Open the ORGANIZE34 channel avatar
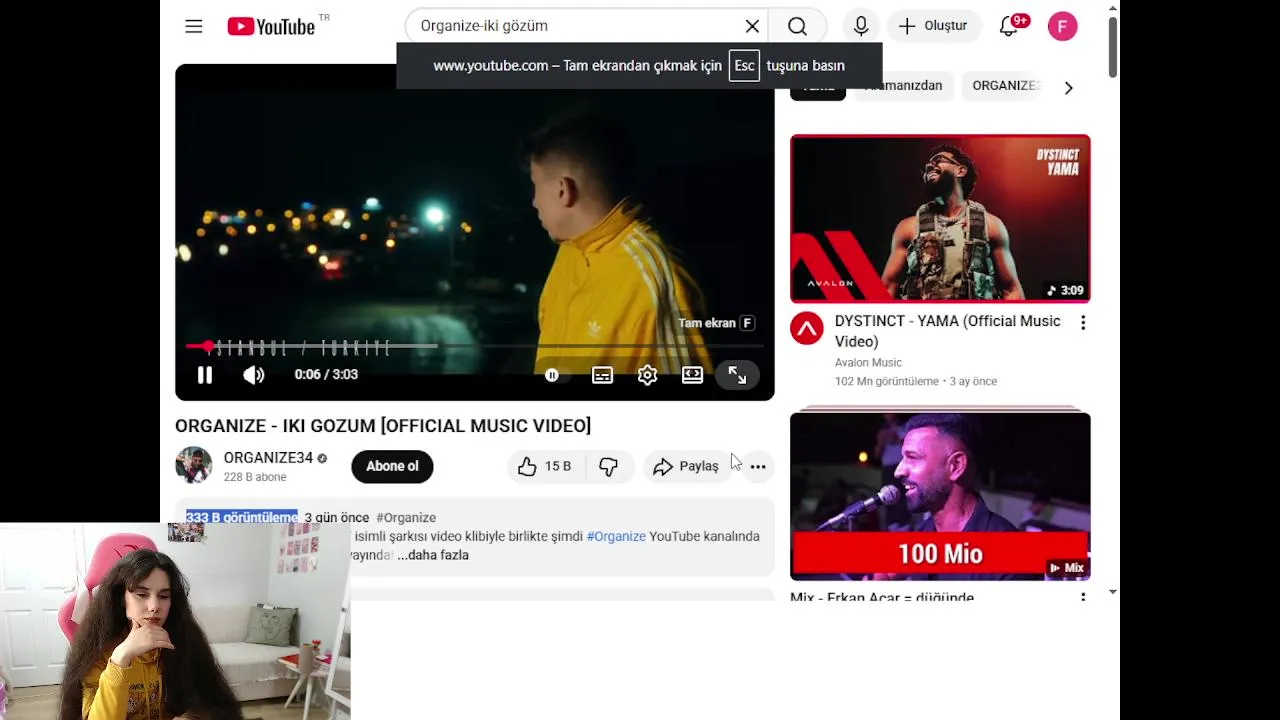 (x=194, y=465)
